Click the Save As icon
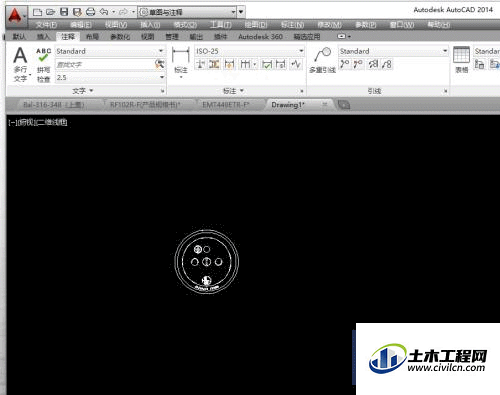This screenshot has width=500, height=395. (77, 12)
